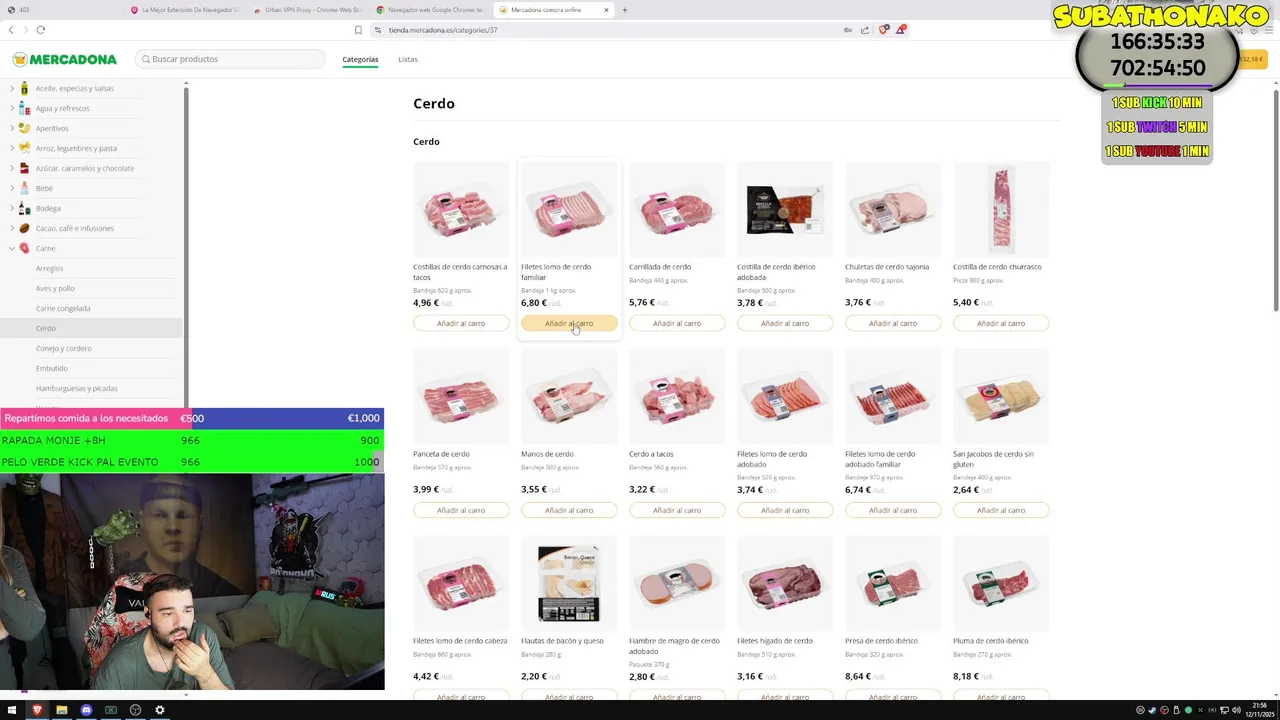Select Embutido subcategory
1280x720 pixels.
click(52, 368)
